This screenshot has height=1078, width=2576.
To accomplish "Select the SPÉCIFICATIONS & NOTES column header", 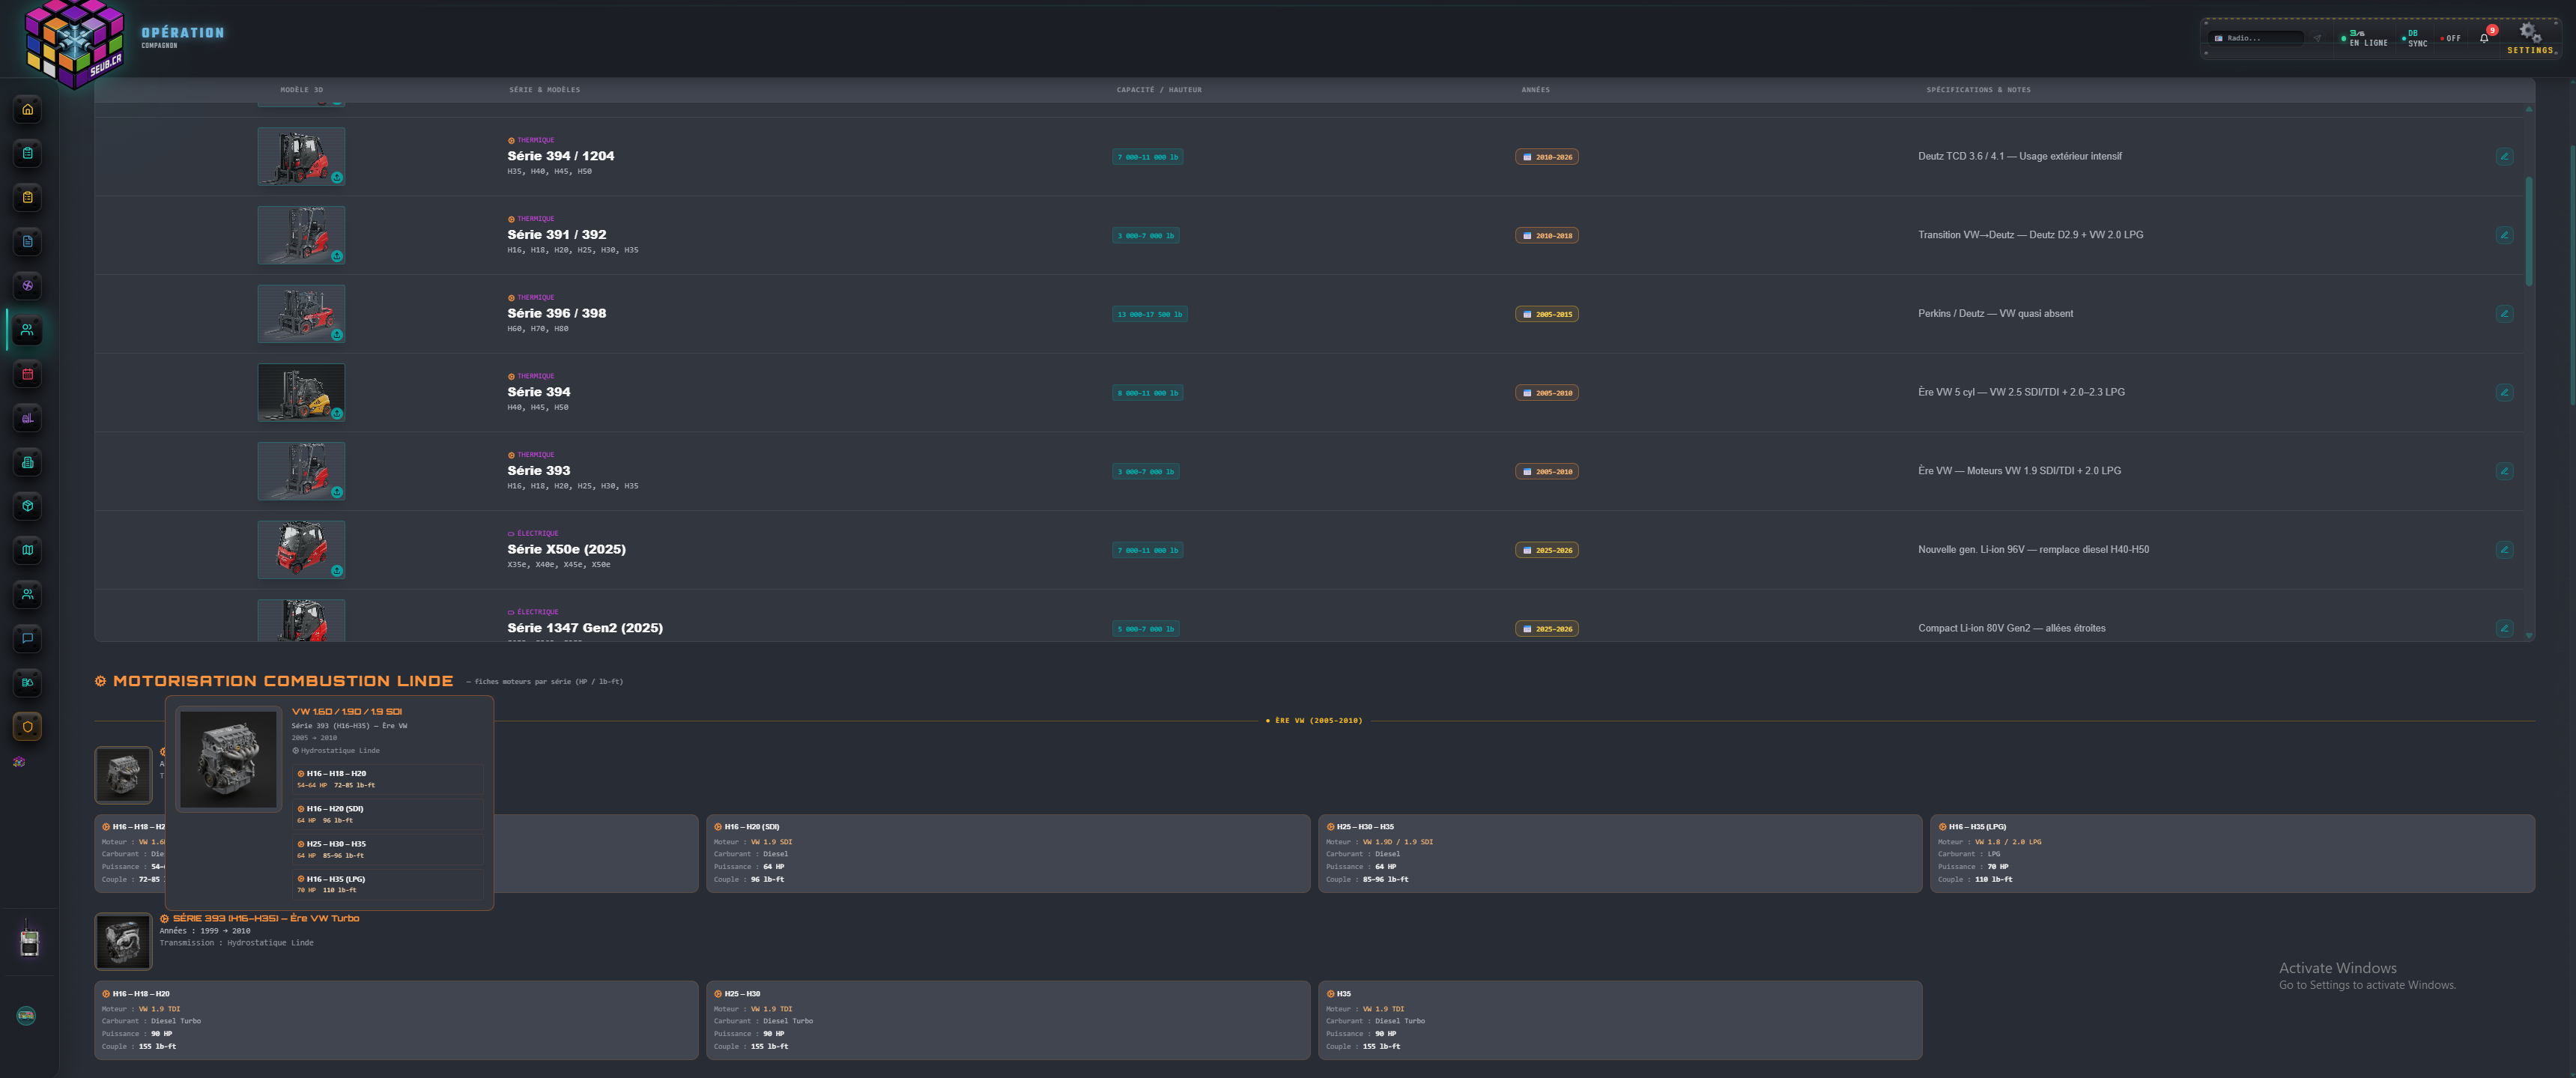I will [x=1978, y=90].
